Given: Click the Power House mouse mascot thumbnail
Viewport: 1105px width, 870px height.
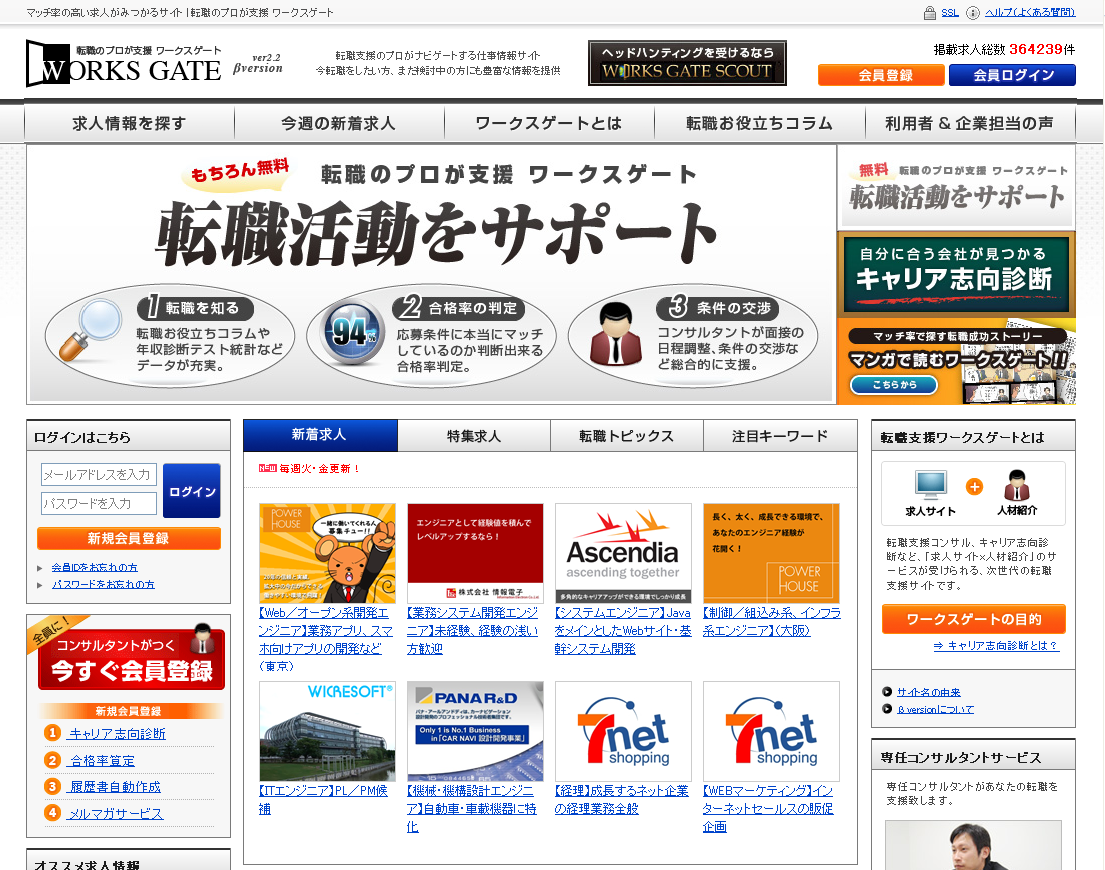Looking at the screenshot, I should click(327, 553).
